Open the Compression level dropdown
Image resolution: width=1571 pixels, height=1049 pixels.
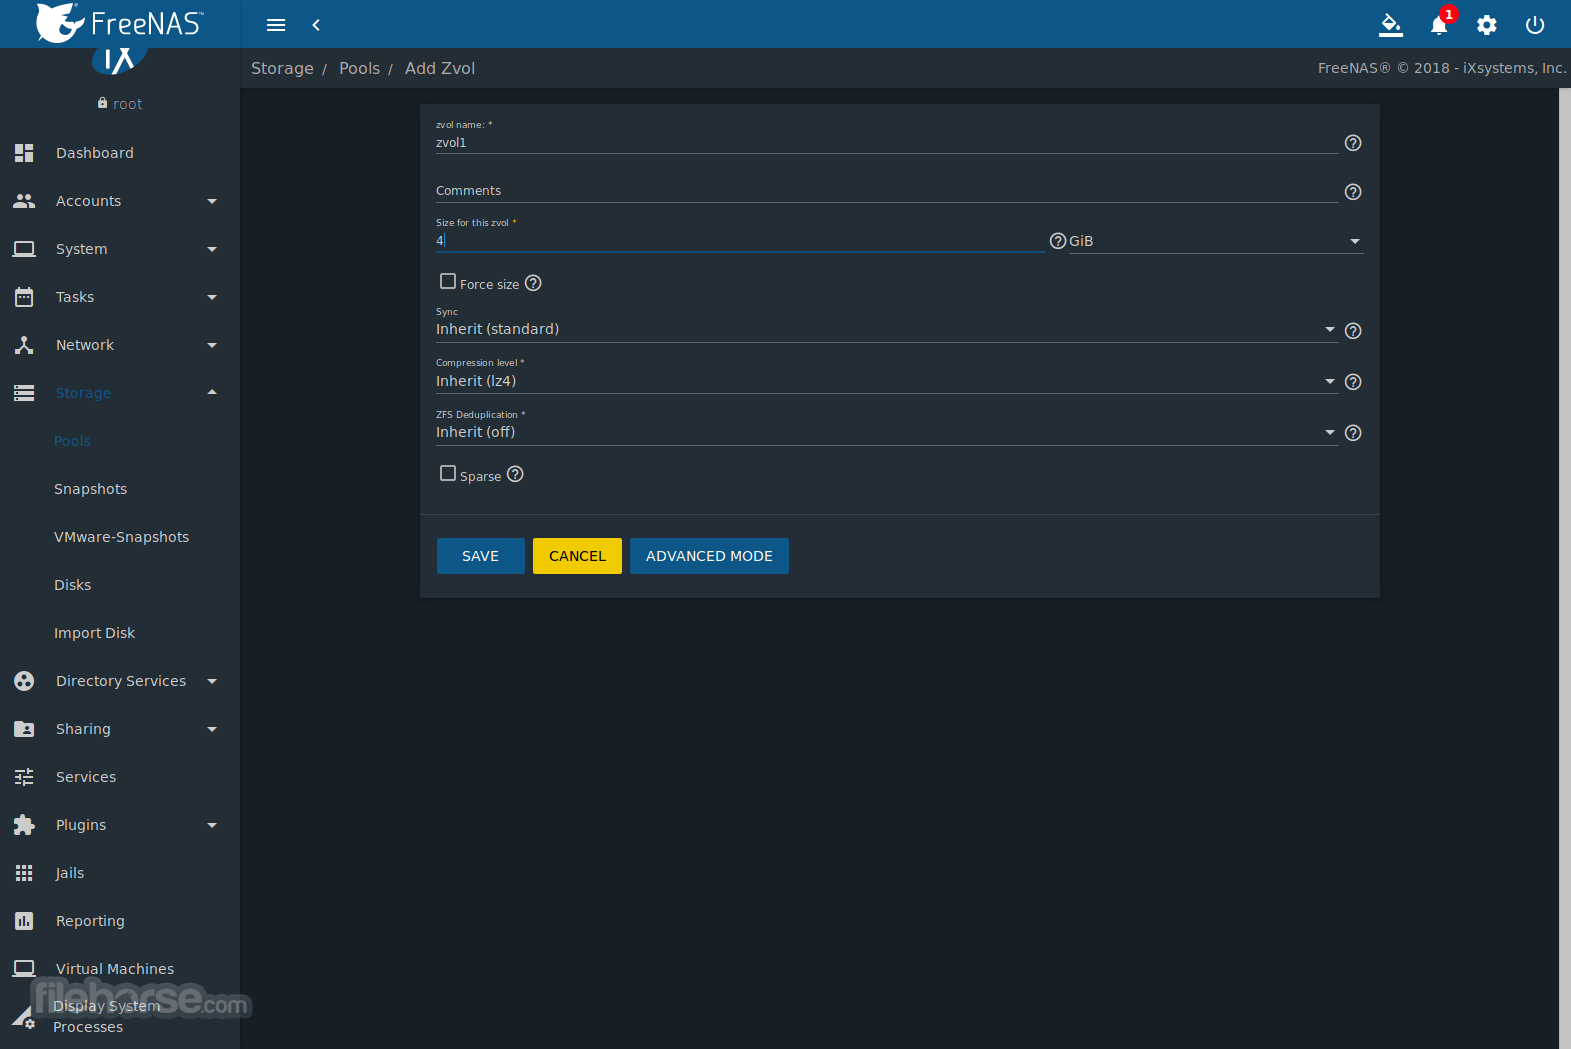click(886, 381)
